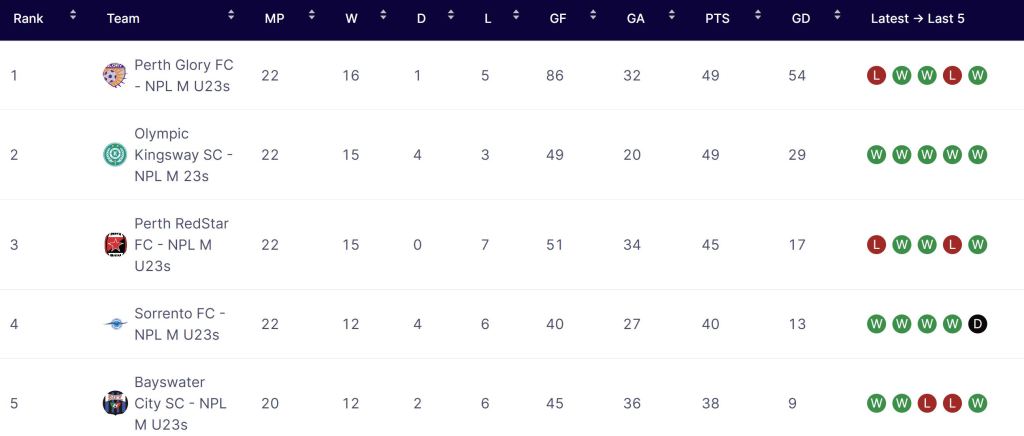Click the Latest → Last 5 header
The height and width of the screenshot is (436, 1024).
point(917,19)
